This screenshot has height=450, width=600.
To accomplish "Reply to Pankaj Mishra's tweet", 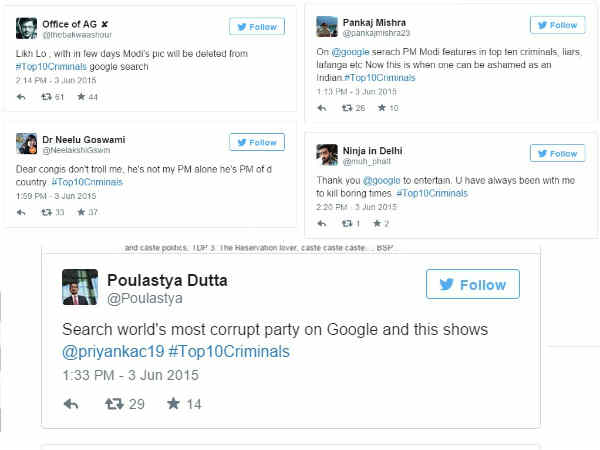I will coord(322,107).
